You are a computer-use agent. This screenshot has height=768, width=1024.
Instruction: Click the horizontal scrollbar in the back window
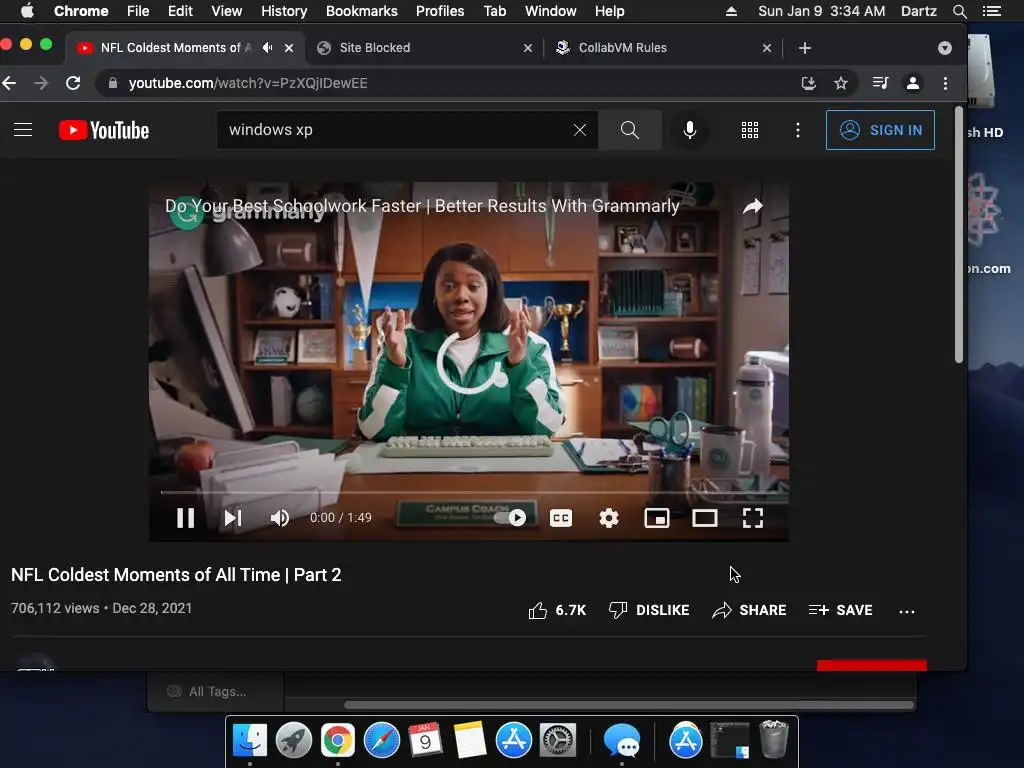(x=628, y=705)
